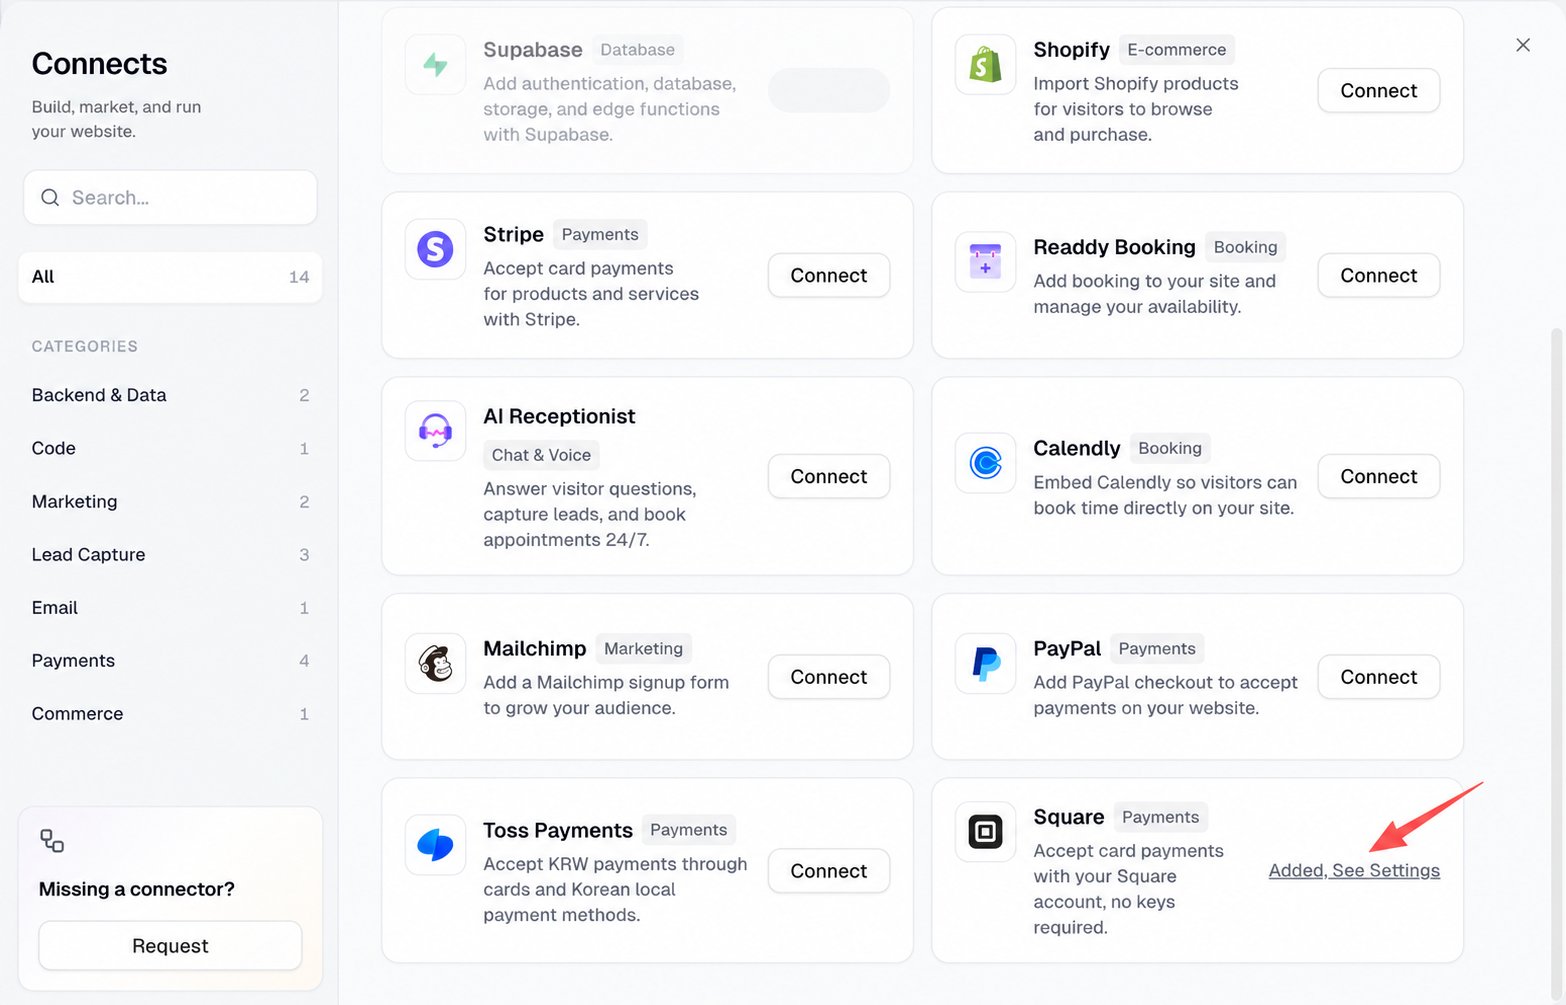This screenshot has height=1005, width=1566.
Task: Focus the Search connectors field
Action: click(170, 198)
